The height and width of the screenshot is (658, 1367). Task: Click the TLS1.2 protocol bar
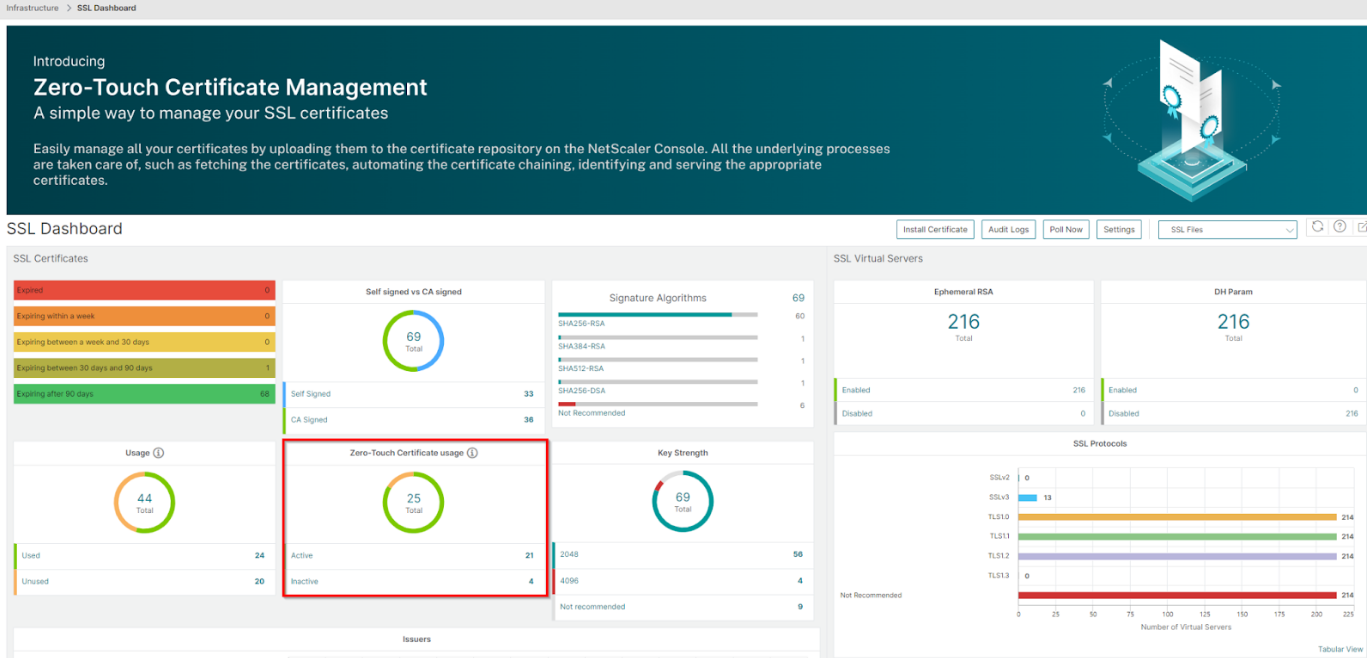(1178, 556)
